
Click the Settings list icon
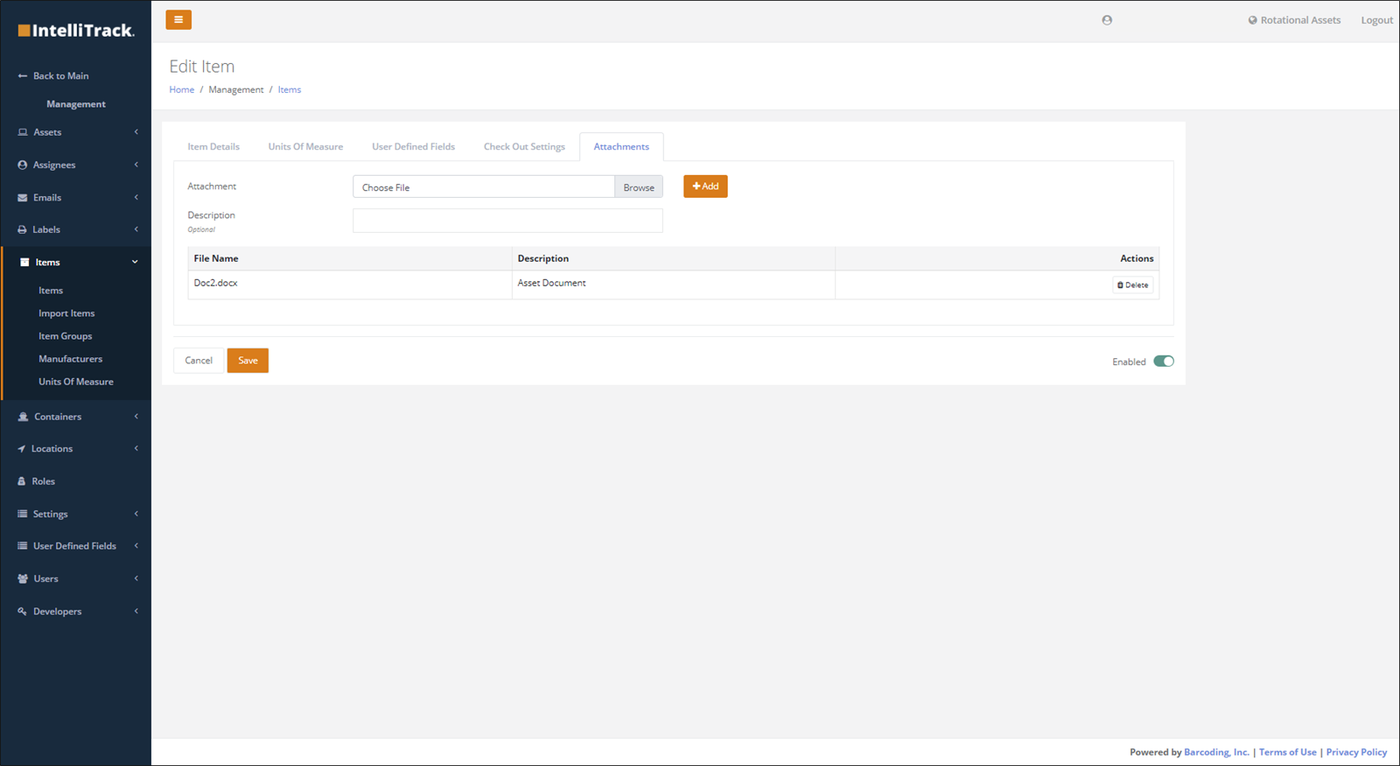23,514
